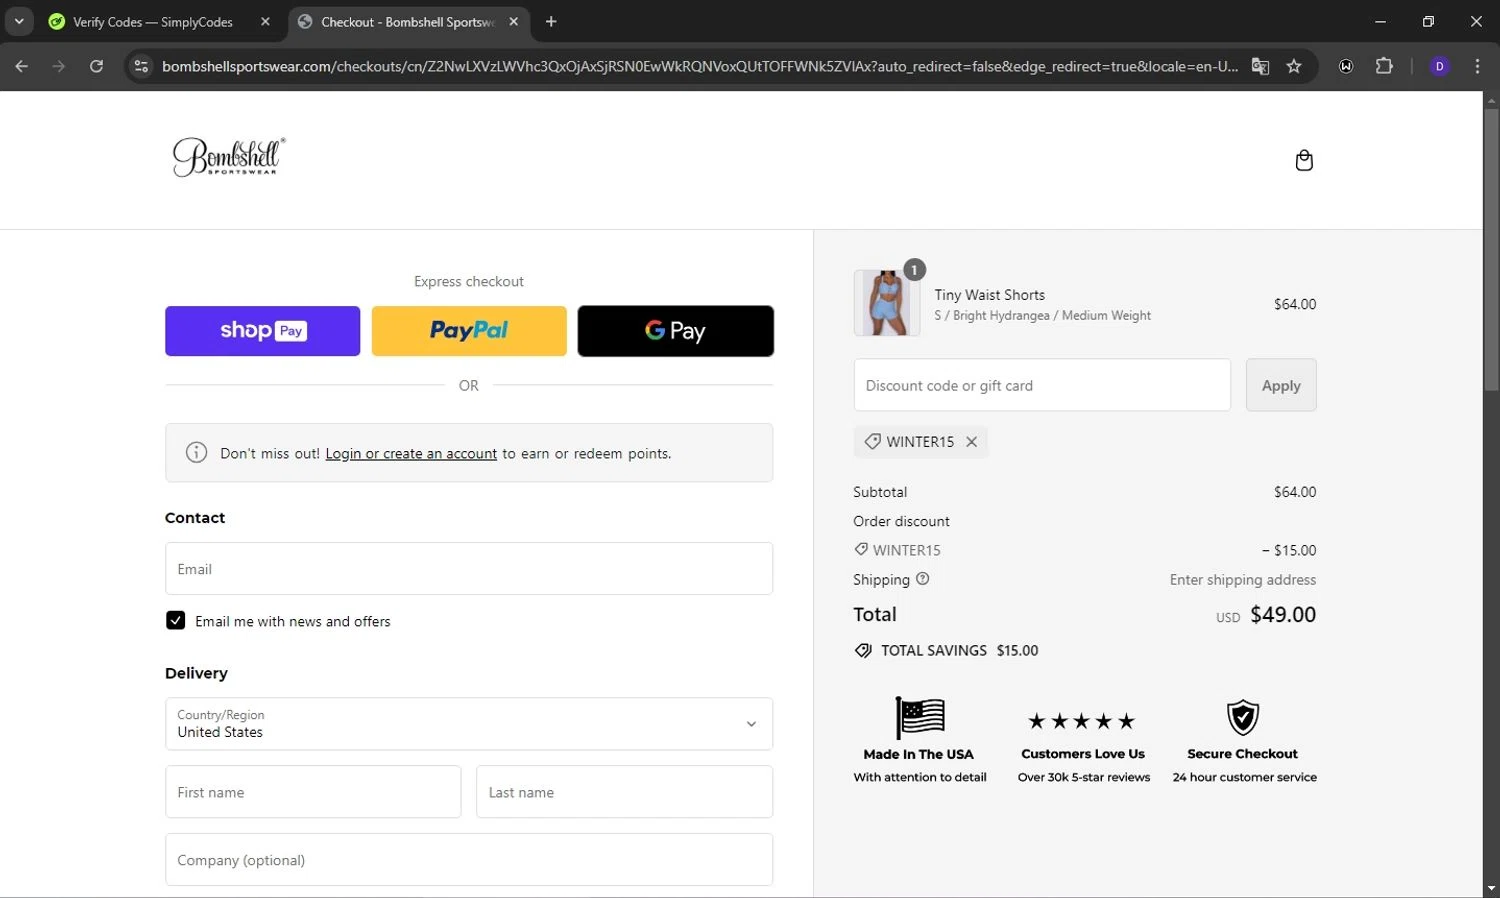Follow the Login or create an account link
This screenshot has width=1500, height=898.
coord(411,454)
